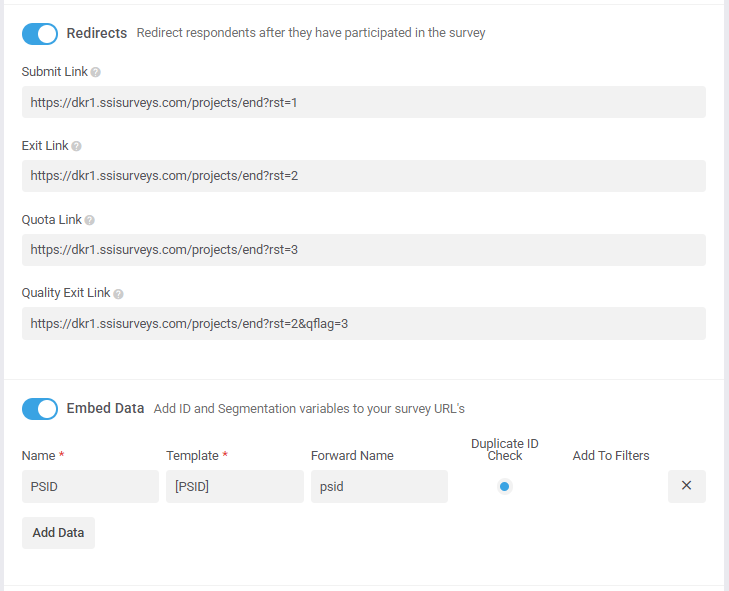Toggle the Embed Data switch
The width and height of the screenshot is (729, 591).
pyautogui.click(x=40, y=409)
